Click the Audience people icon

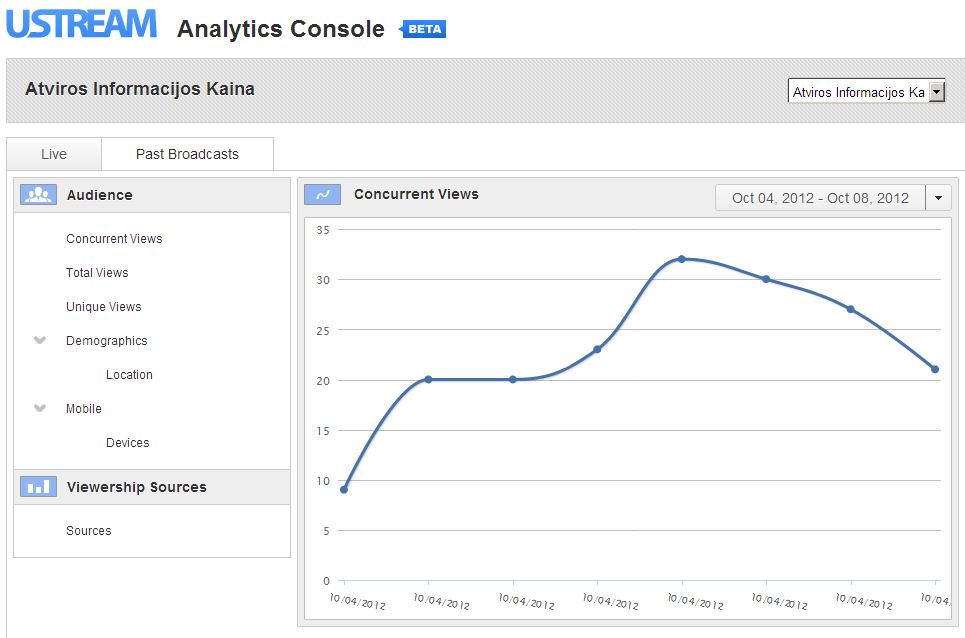[38, 195]
